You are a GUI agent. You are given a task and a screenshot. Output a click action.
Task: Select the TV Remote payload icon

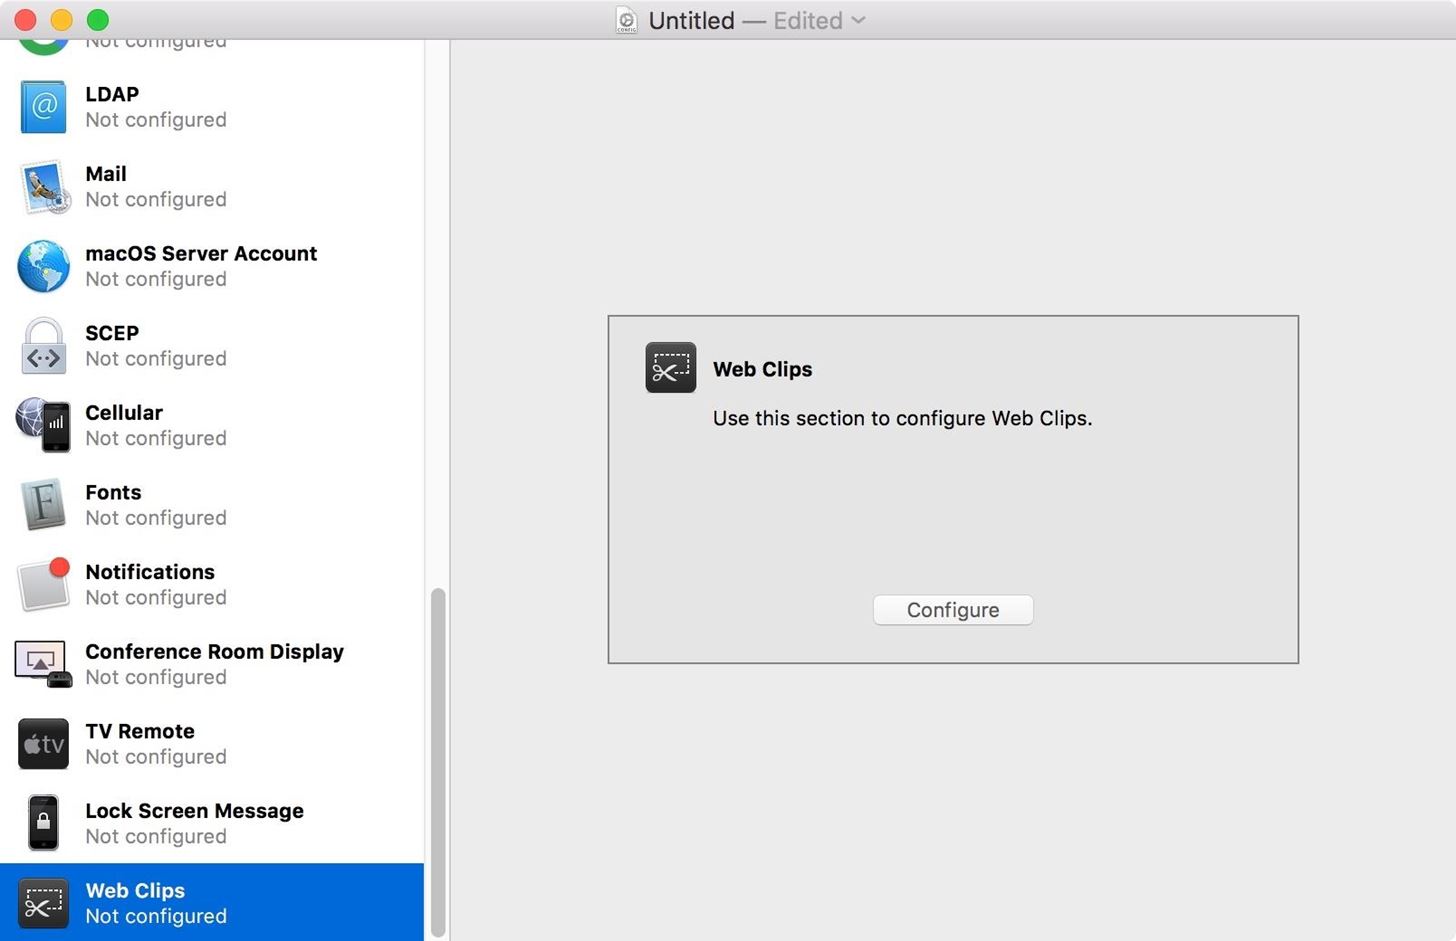pyautogui.click(x=43, y=743)
